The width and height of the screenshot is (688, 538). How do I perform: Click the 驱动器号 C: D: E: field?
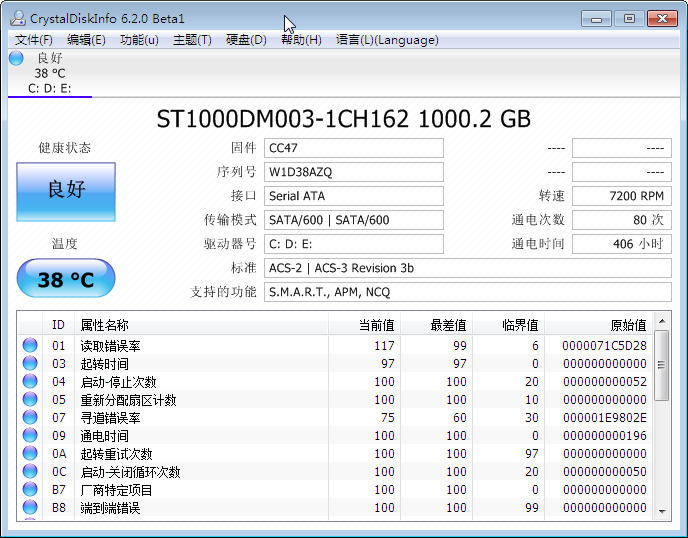click(x=354, y=244)
